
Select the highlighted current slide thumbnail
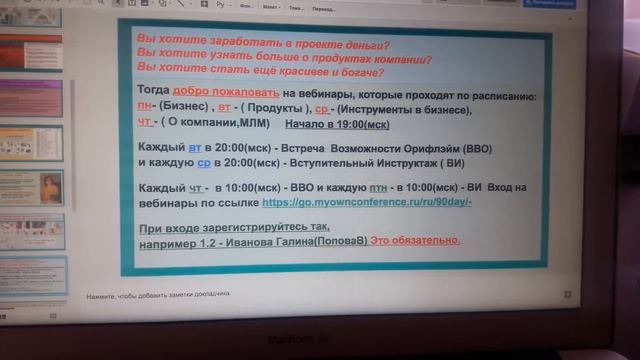(33, 276)
